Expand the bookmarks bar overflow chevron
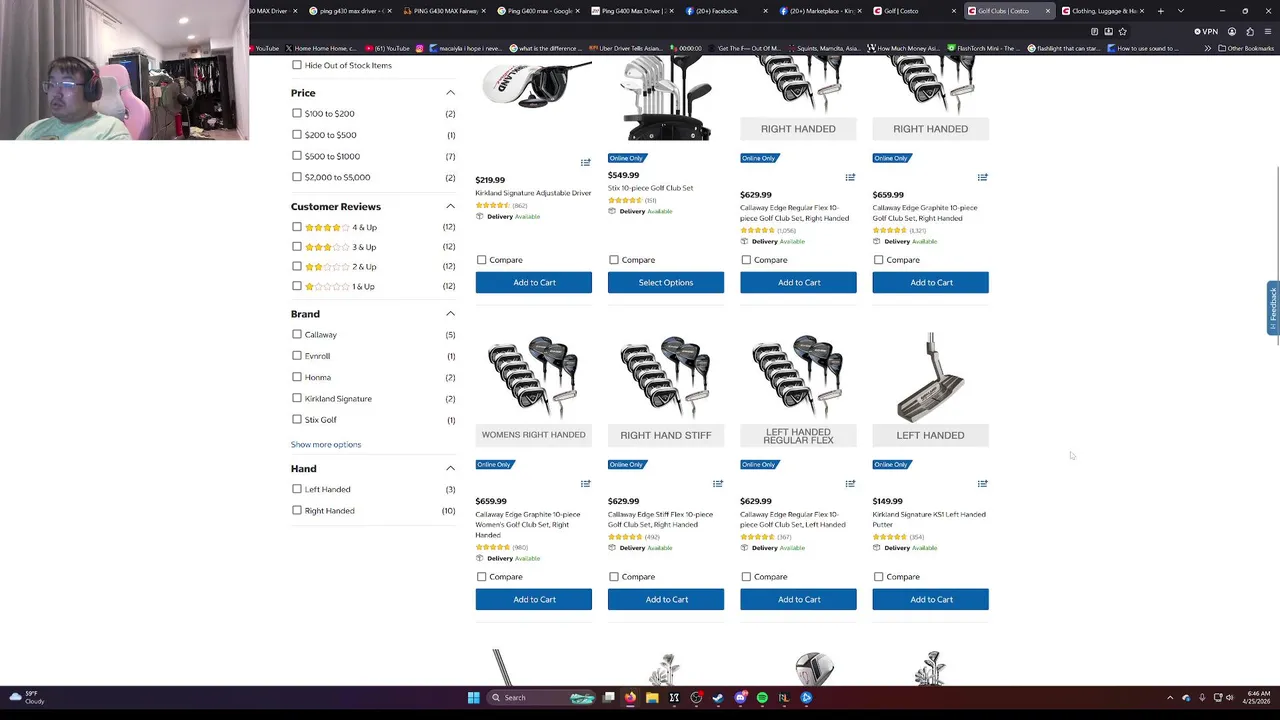The height and width of the screenshot is (720, 1280). click(x=1207, y=48)
